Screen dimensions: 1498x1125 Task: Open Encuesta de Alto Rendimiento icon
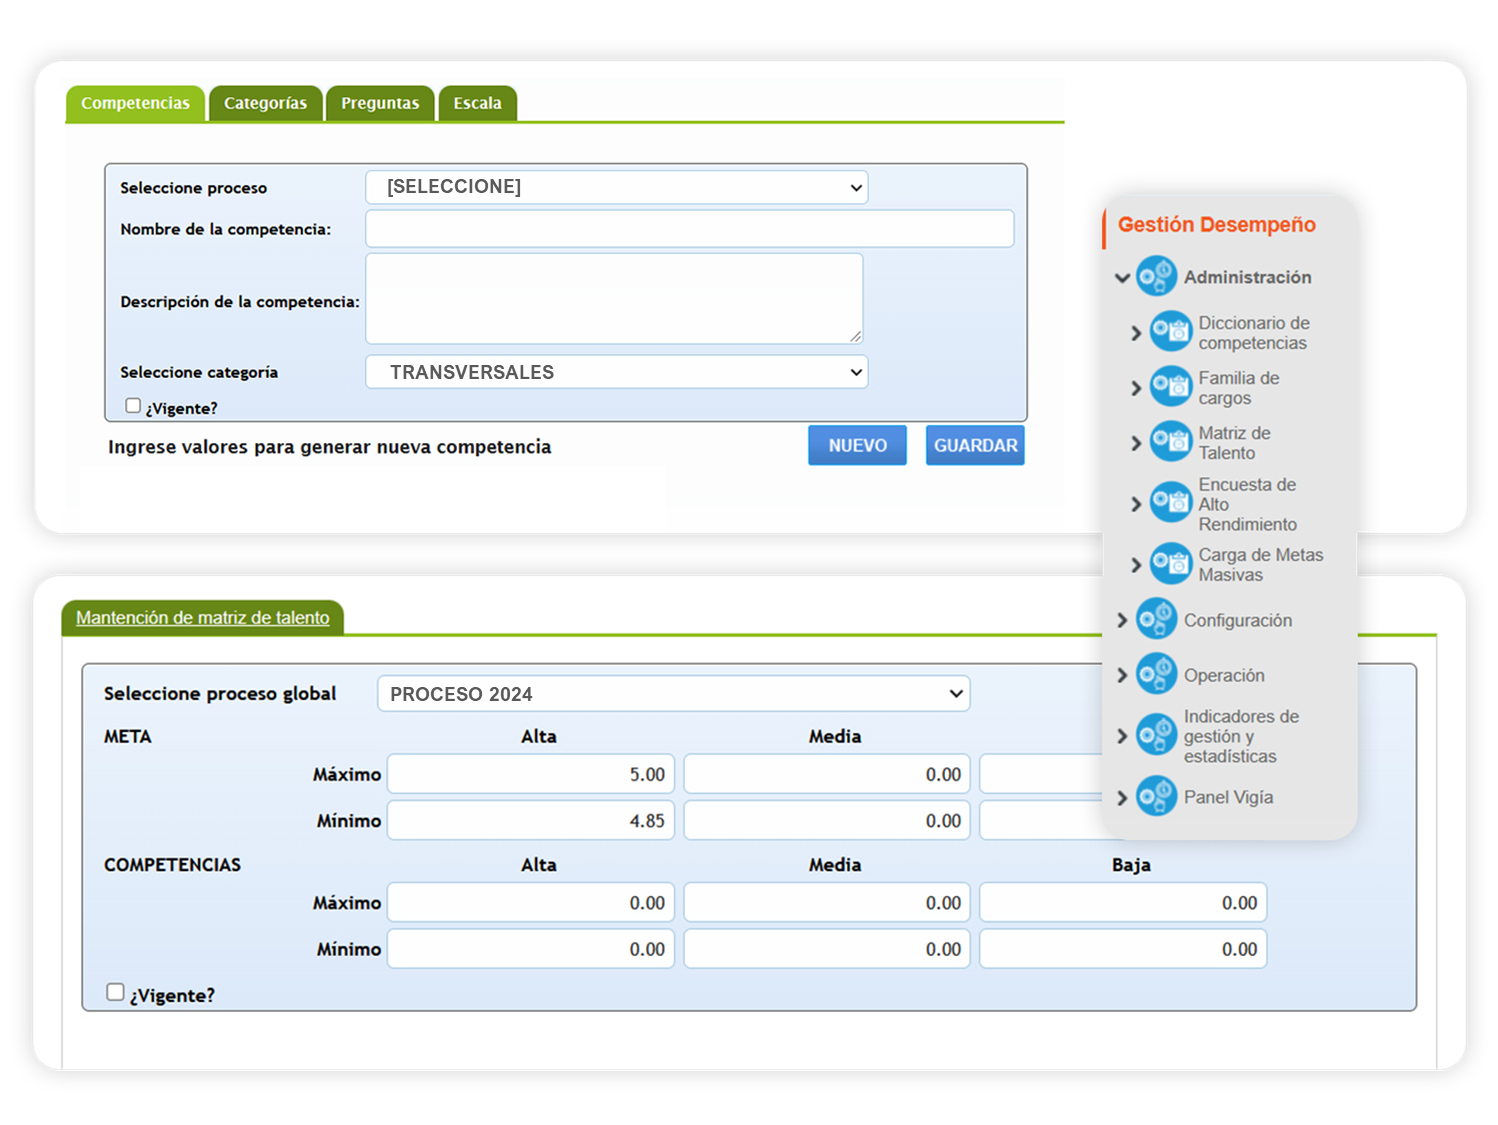[x=1170, y=503]
